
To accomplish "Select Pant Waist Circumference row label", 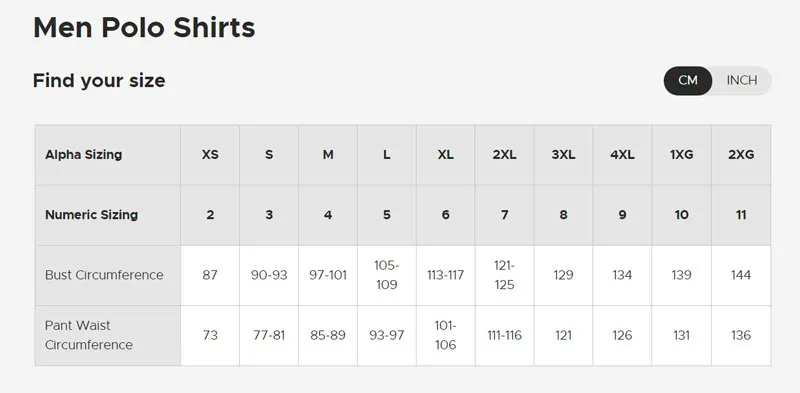I will pyautogui.click(x=89, y=335).
